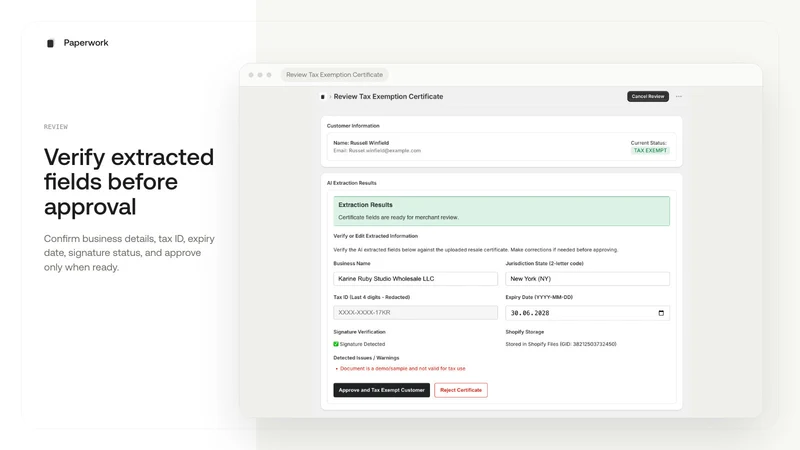Click the Cancel Review button
800x450 pixels.
(x=647, y=96)
